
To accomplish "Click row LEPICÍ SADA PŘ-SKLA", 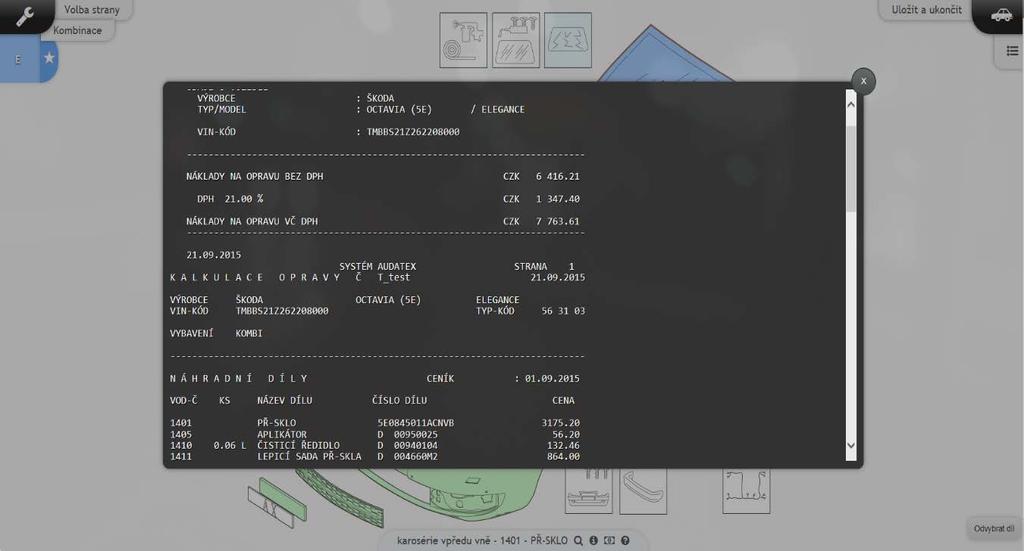I will tap(375, 456).
